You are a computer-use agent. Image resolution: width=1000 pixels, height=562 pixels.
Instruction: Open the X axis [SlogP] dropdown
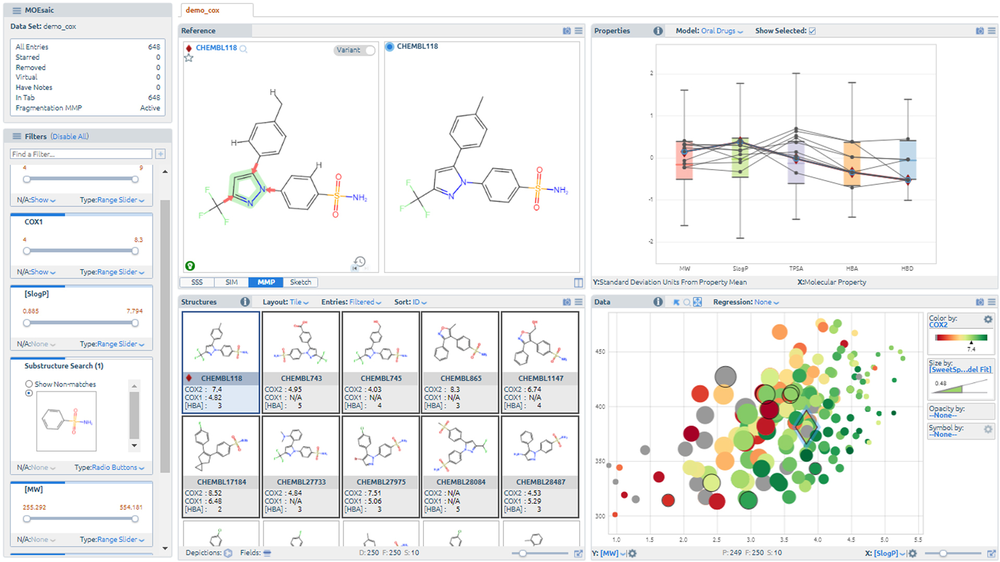(890, 554)
